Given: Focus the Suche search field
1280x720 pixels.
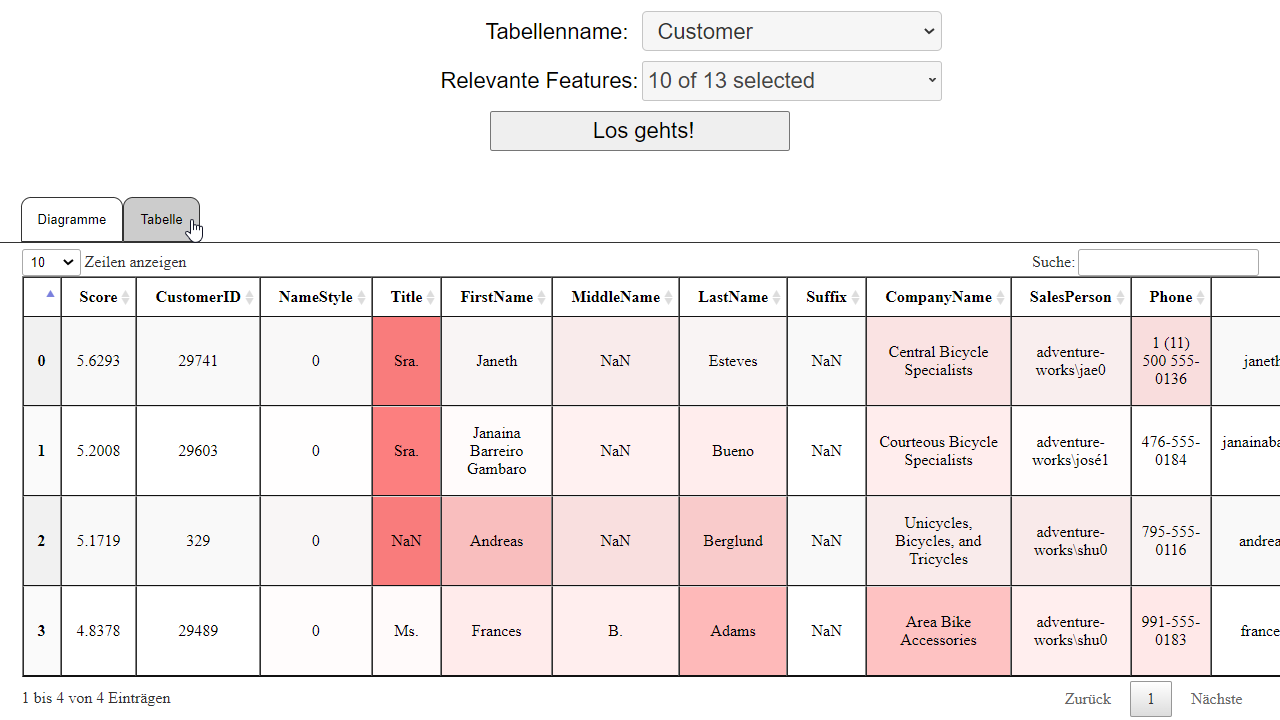Looking at the screenshot, I should point(1168,262).
